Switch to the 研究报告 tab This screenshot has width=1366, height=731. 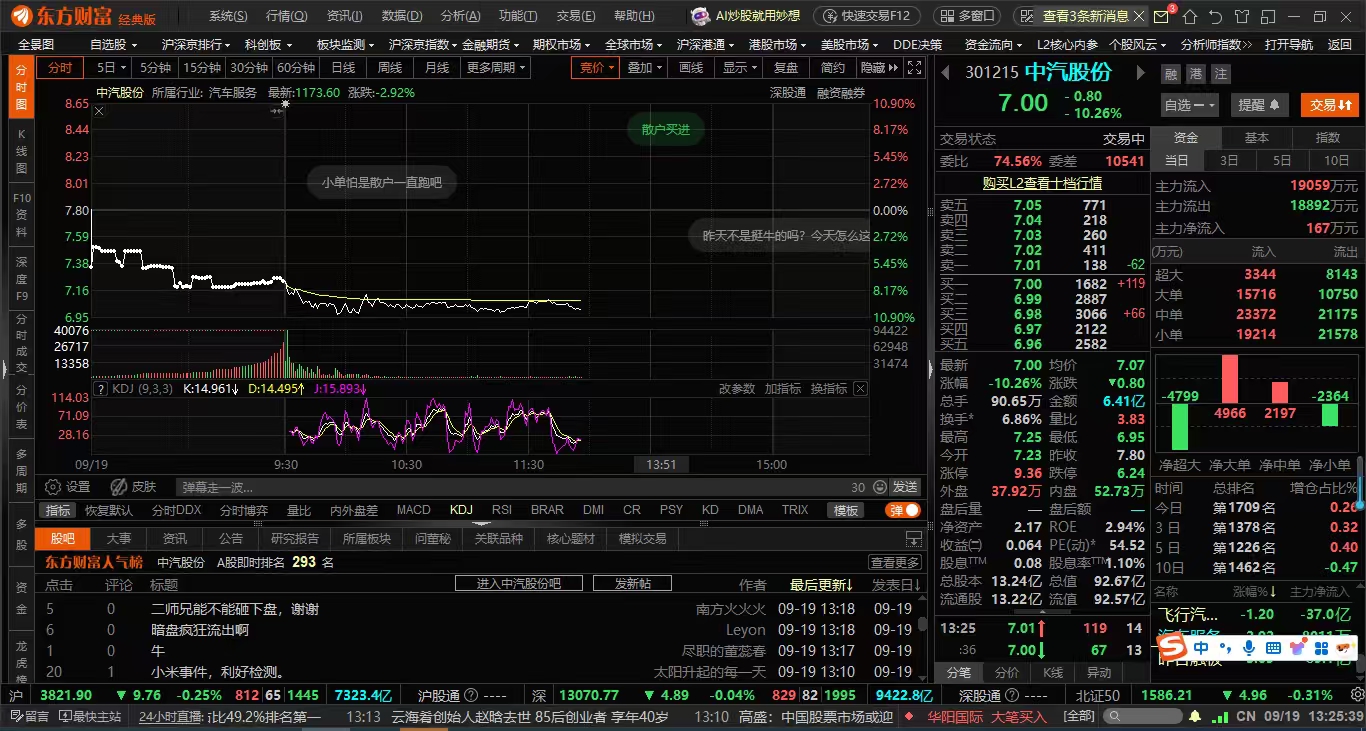point(295,538)
